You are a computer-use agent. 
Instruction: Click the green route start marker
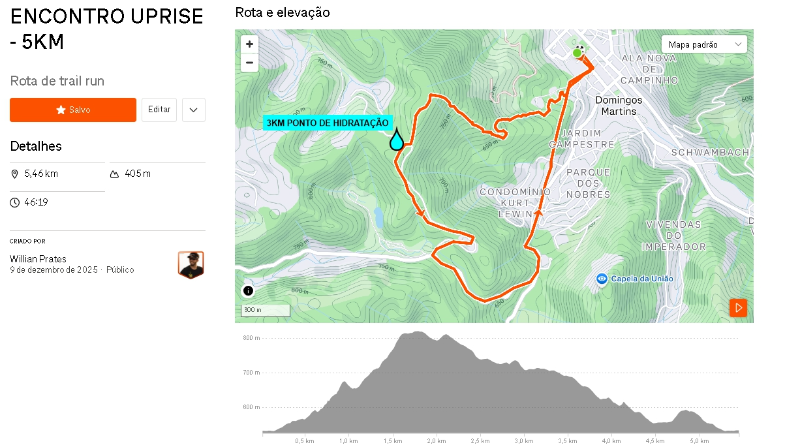577,51
